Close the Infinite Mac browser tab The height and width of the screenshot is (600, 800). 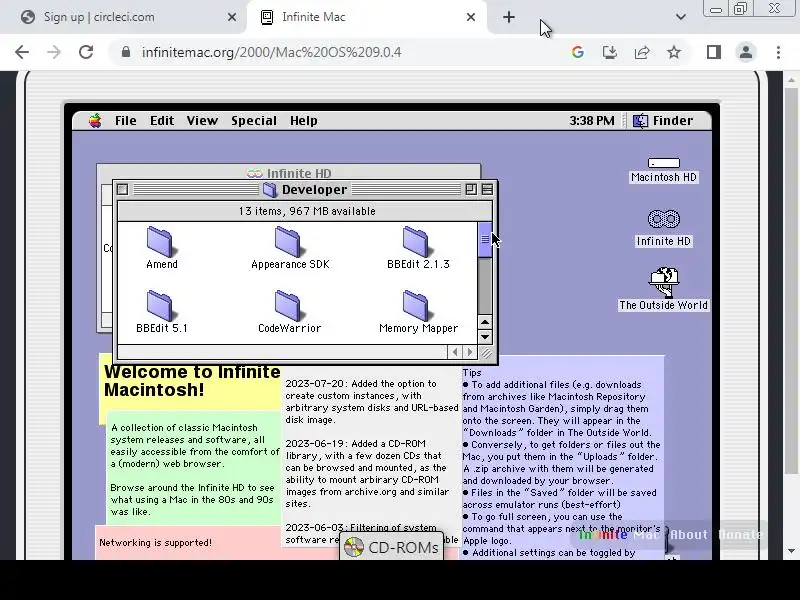471,17
